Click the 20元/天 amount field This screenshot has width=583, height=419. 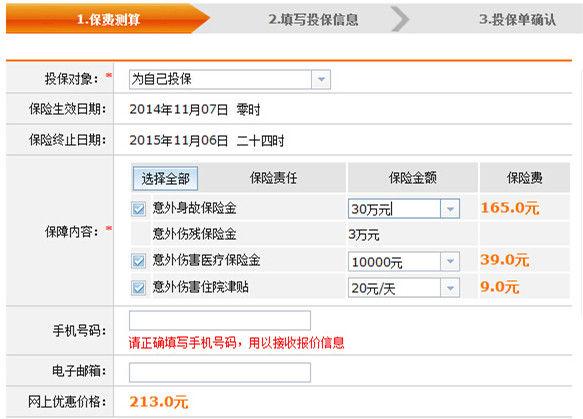point(404,288)
